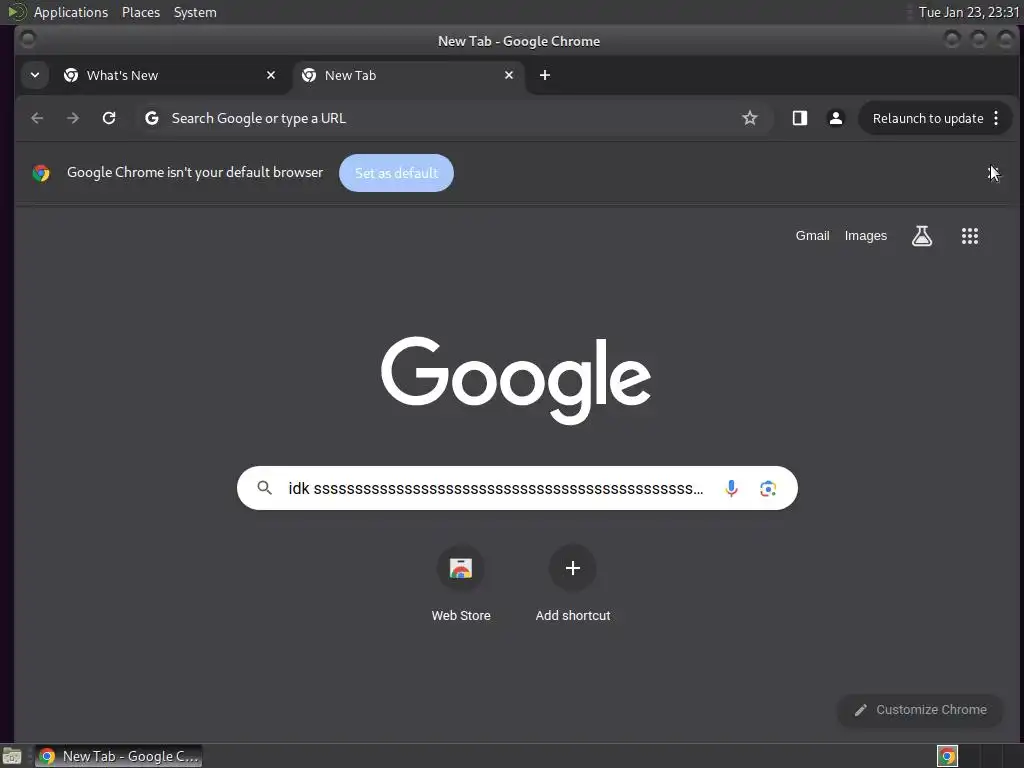The image size is (1024, 768).
Task: Click the forward navigation arrow
Action: (73, 118)
